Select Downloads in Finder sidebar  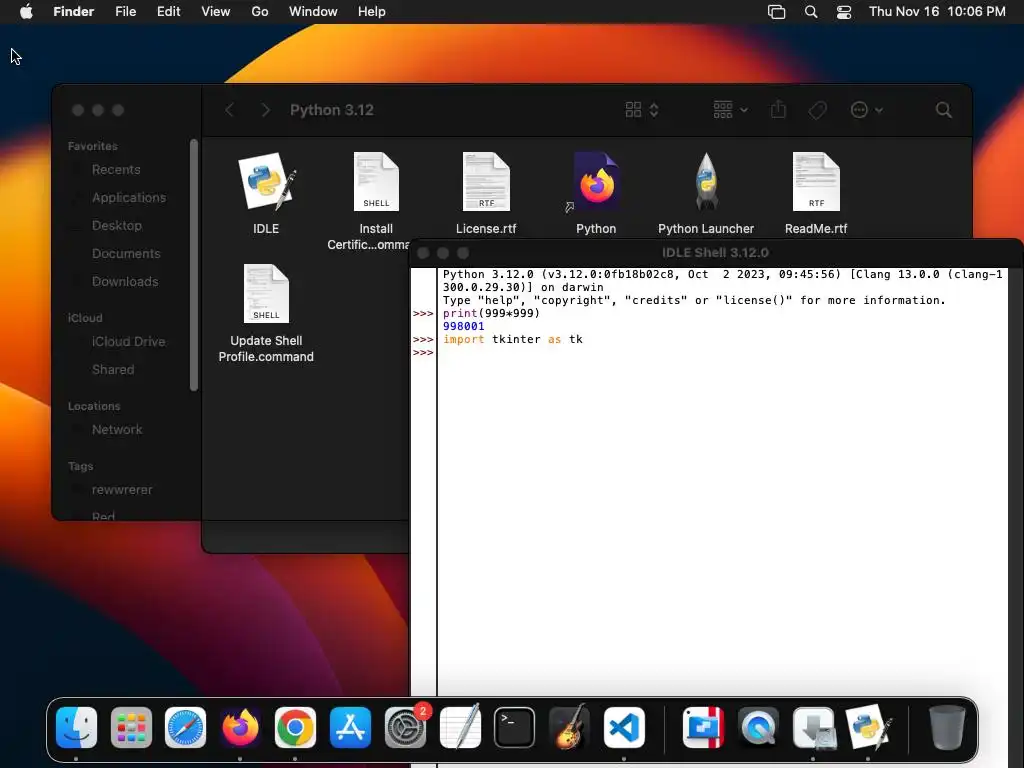pyautogui.click(x=125, y=282)
